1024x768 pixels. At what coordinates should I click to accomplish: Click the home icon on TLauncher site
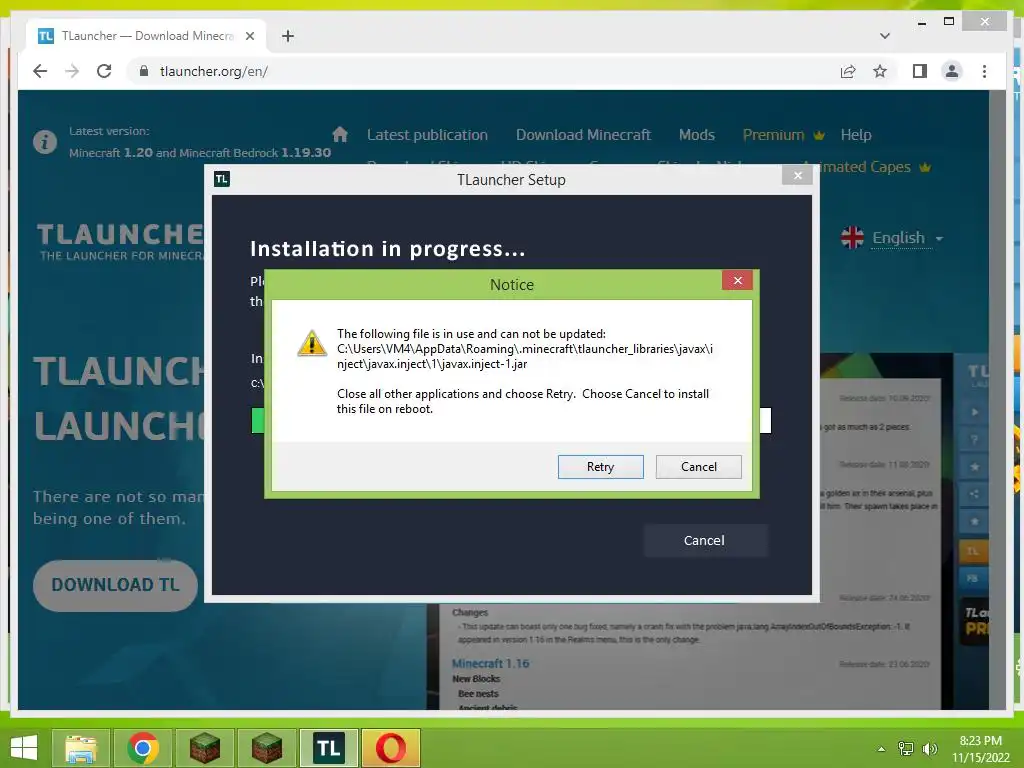pyautogui.click(x=340, y=135)
